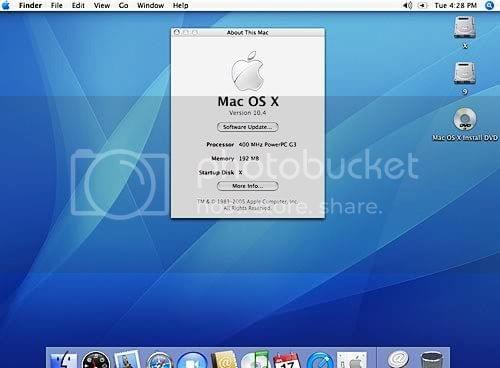Launch QuickTime Player from the dock
Image resolution: width=500 pixels, height=368 pixels.
click(319, 361)
